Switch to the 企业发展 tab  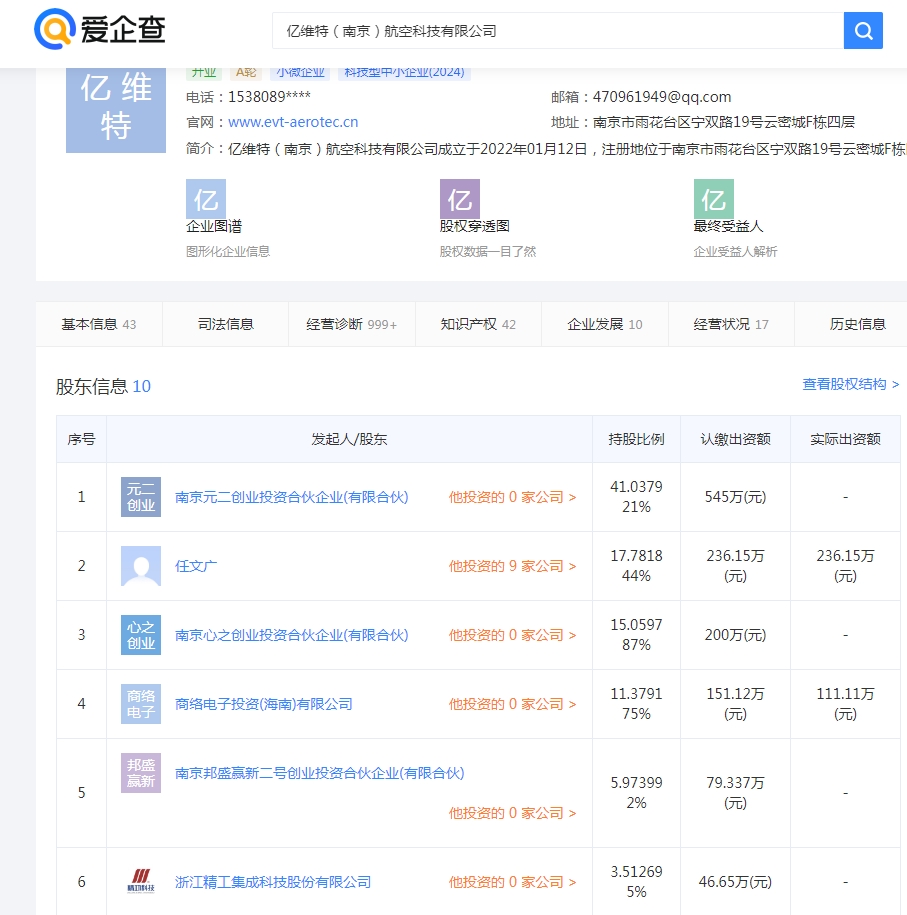pyautogui.click(x=605, y=324)
